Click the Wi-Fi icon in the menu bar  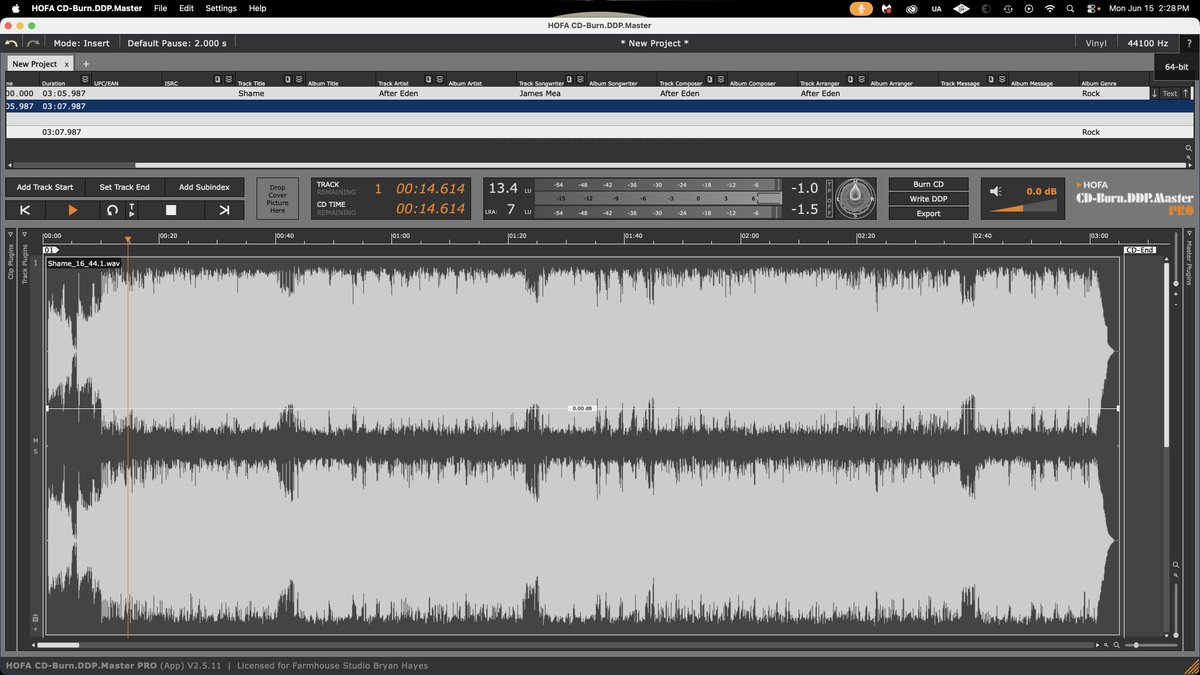coord(1050,8)
